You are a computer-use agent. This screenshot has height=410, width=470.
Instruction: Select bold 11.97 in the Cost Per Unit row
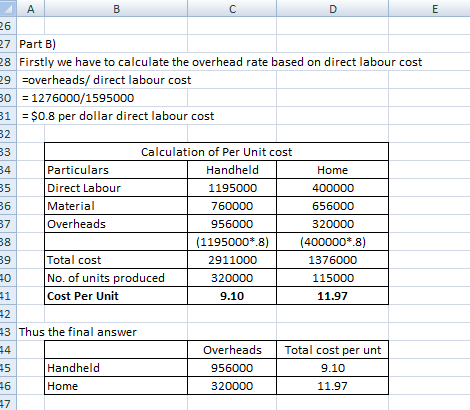point(333,296)
